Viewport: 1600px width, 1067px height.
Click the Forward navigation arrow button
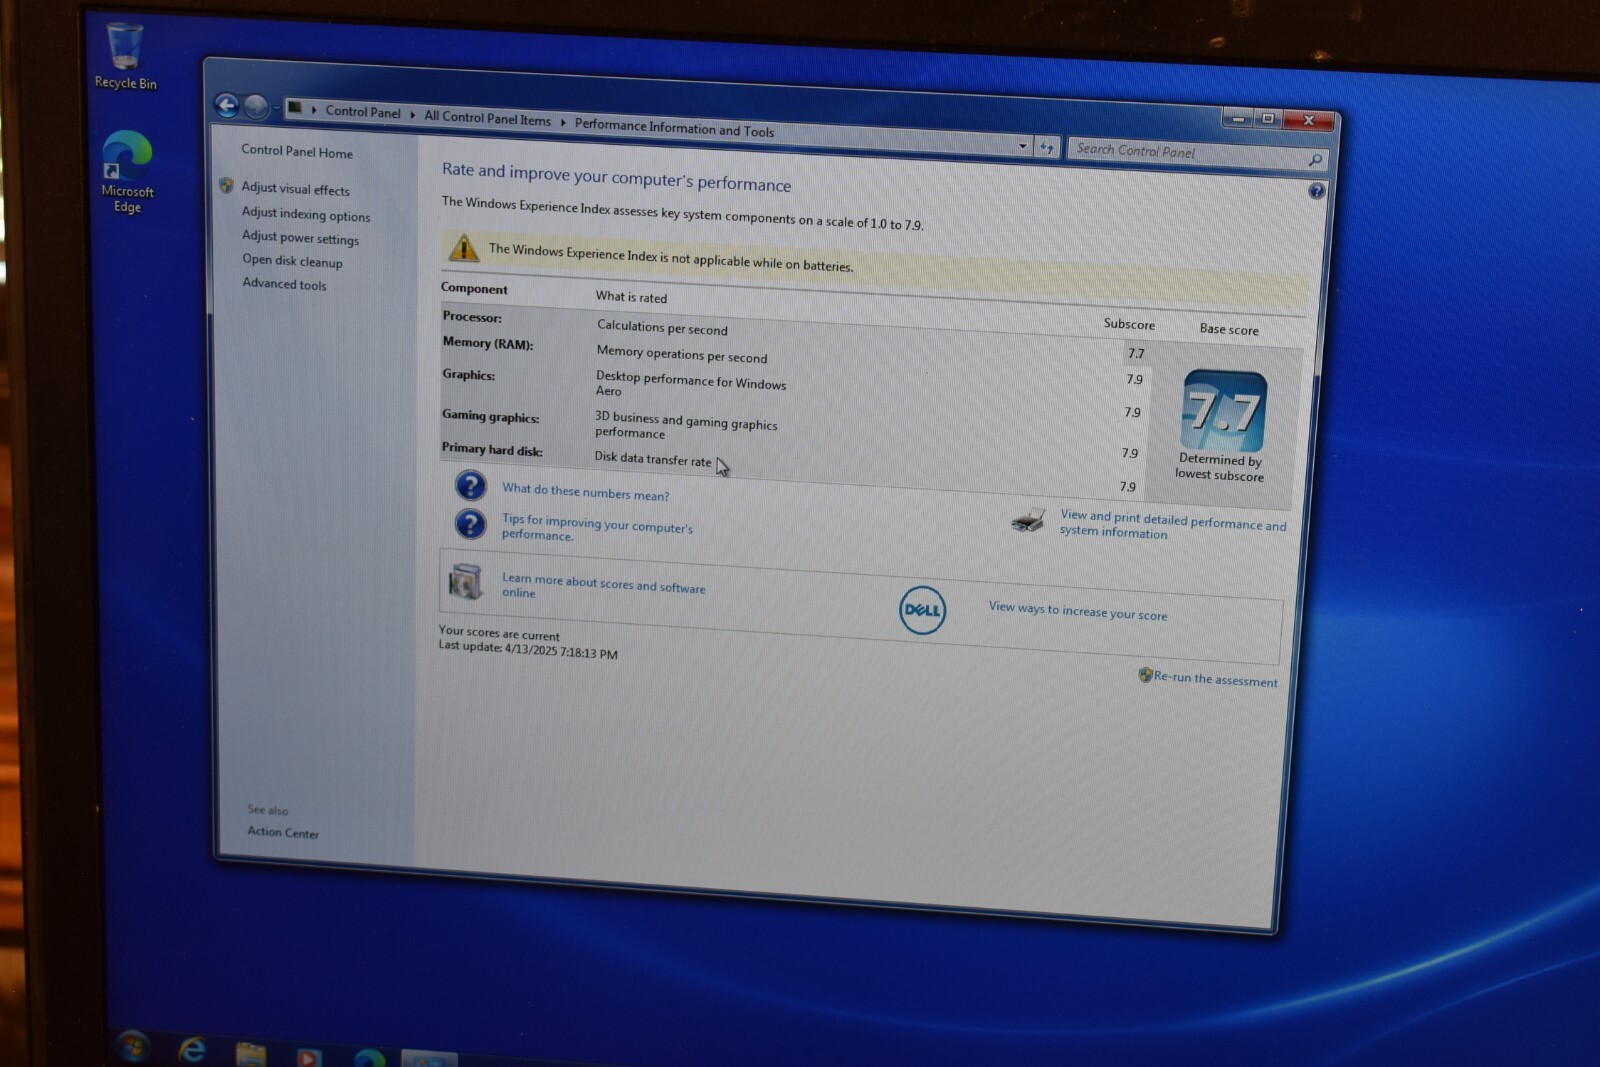coord(256,106)
